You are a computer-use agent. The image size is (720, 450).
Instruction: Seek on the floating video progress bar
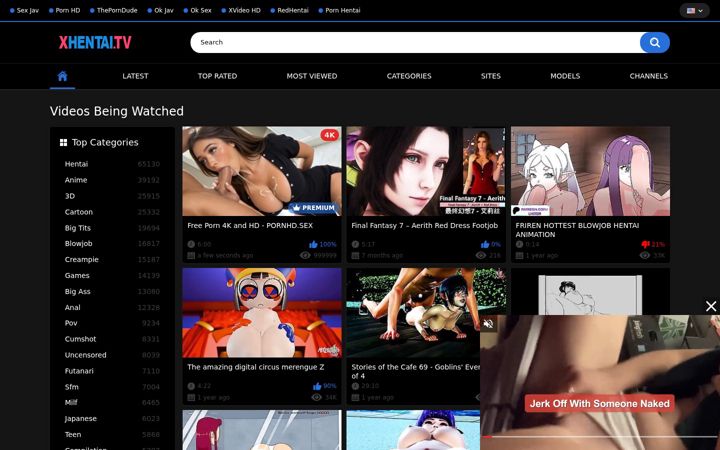click(x=600, y=437)
